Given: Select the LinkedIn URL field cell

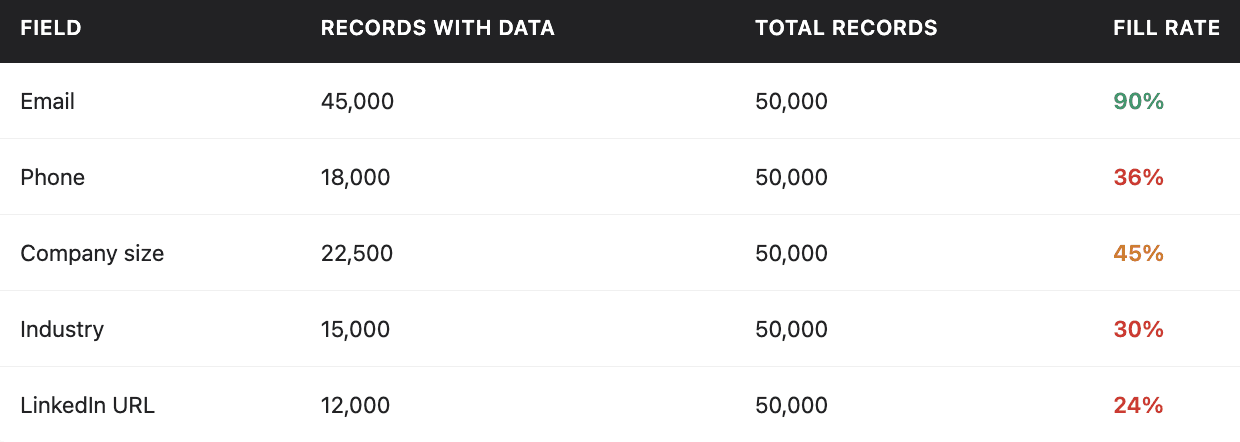Looking at the screenshot, I should (x=88, y=405).
